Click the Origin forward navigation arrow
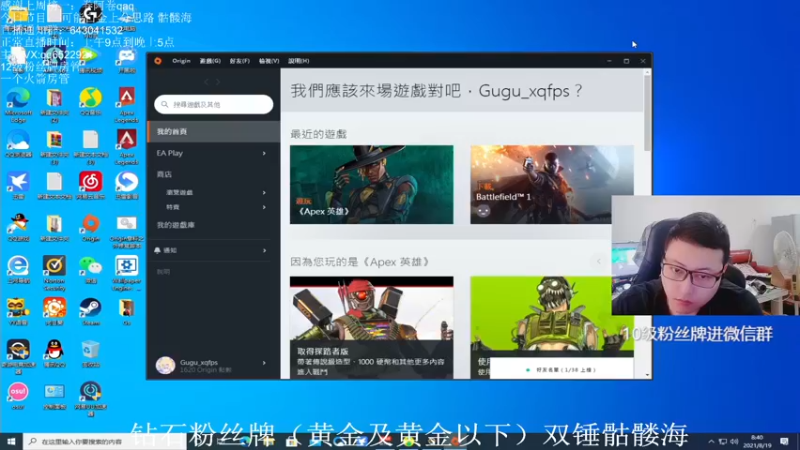 (x=218, y=82)
